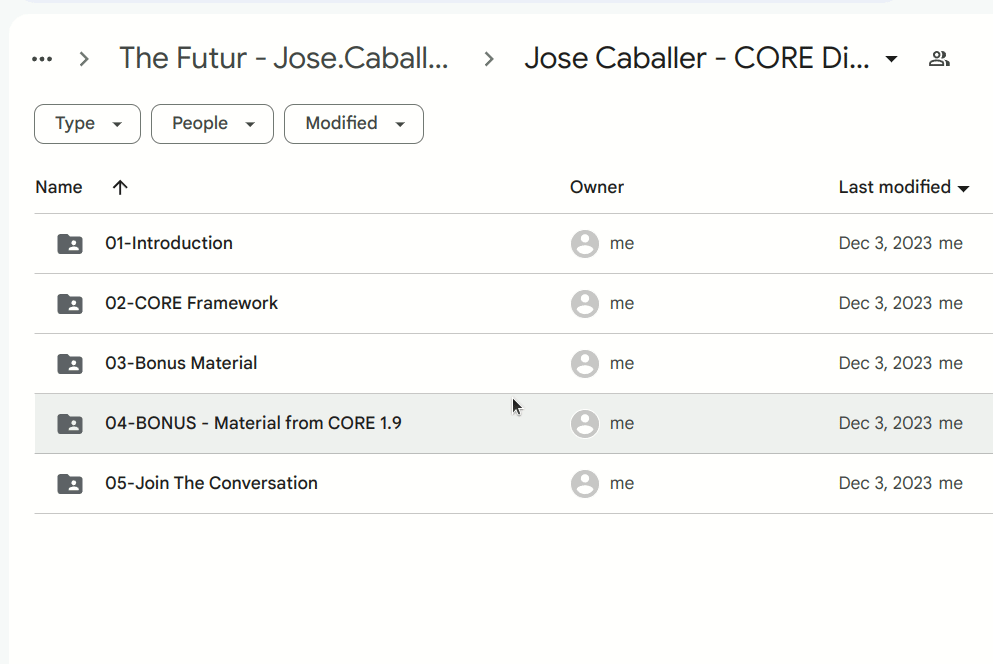Image resolution: width=993 pixels, height=664 pixels.
Task: Click the shared folder icon for 02-CORE Framework
Action: [70, 304]
